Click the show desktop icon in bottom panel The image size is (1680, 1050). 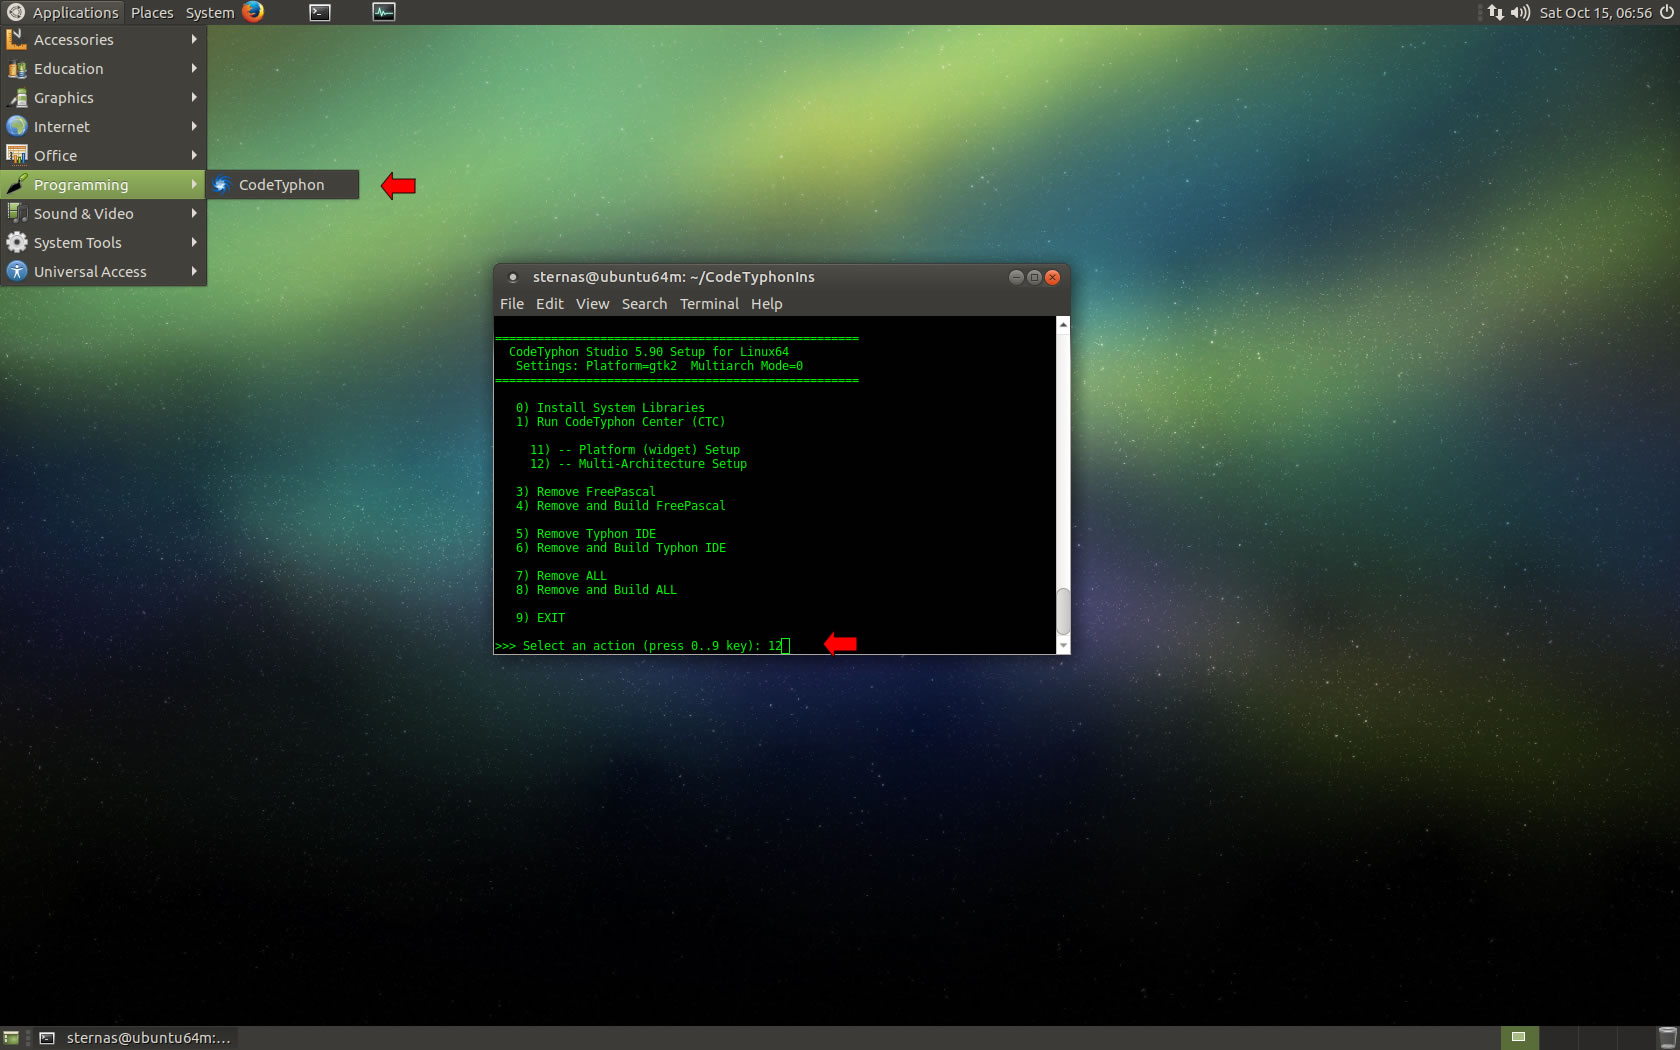pyautogui.click(x=11, y=1038)
